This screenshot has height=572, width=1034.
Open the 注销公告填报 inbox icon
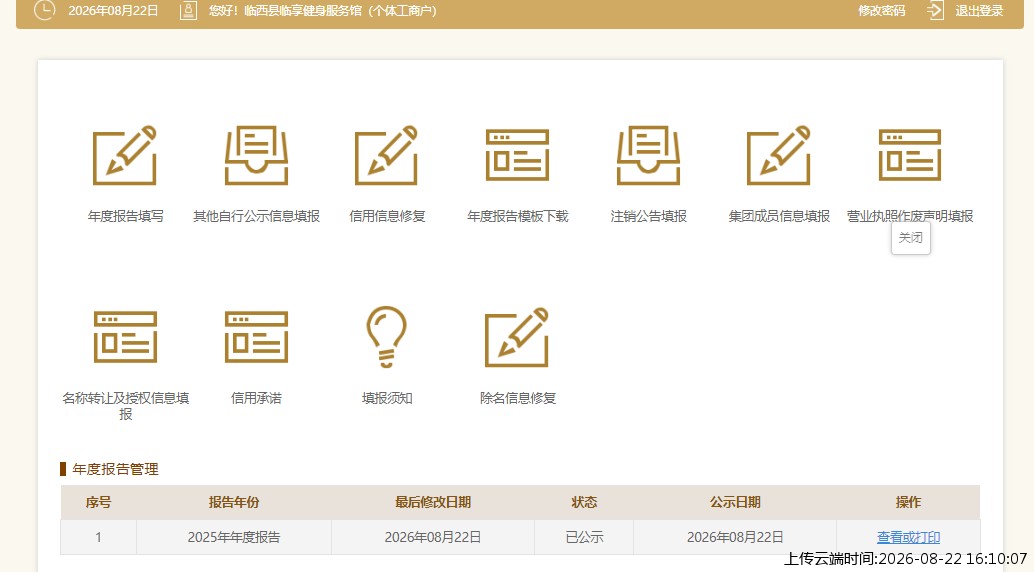click(648, 156)
